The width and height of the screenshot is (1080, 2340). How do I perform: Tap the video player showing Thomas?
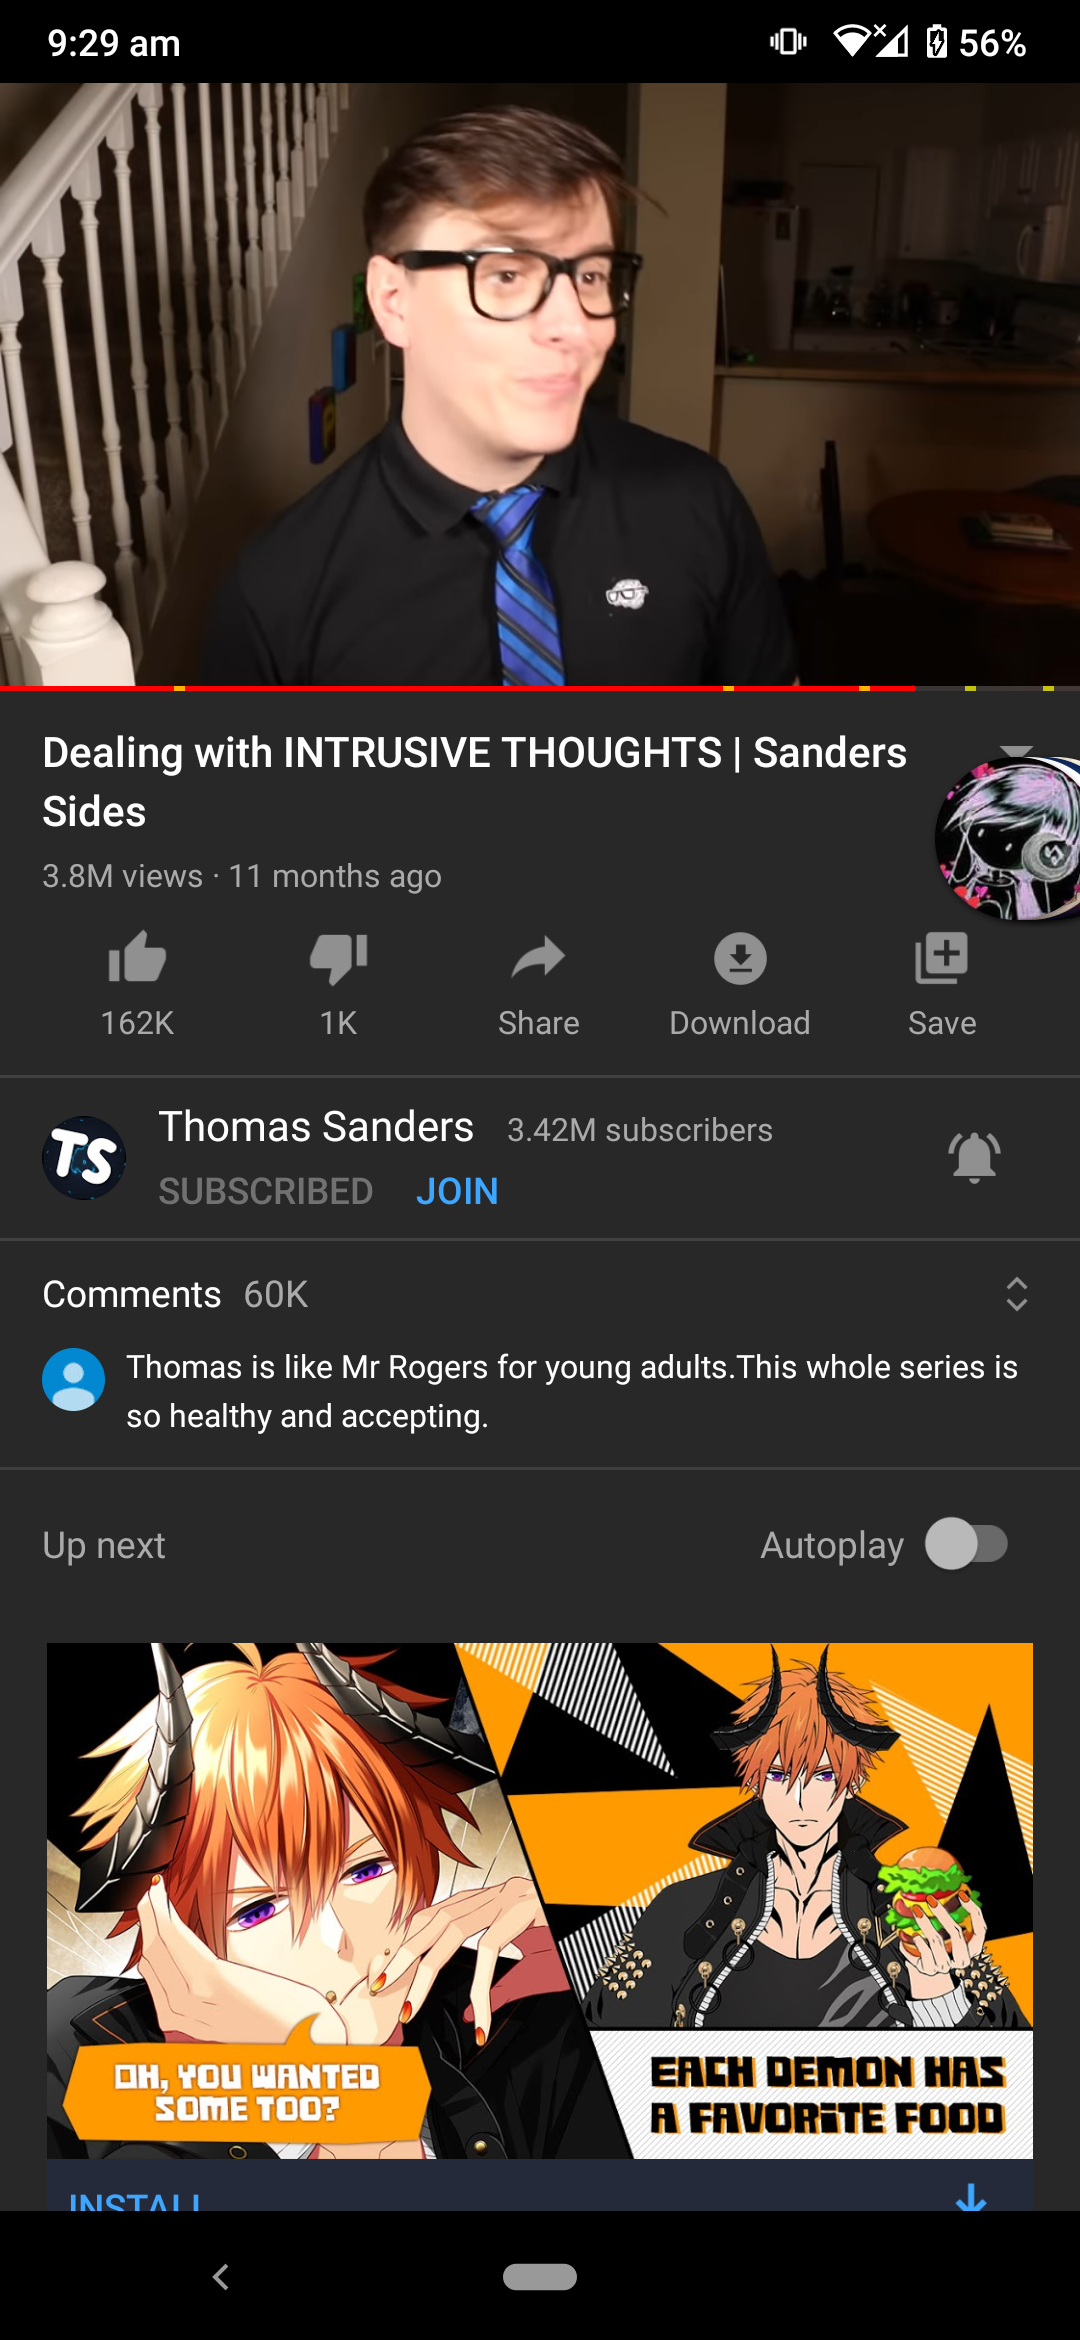coord(540,384)
